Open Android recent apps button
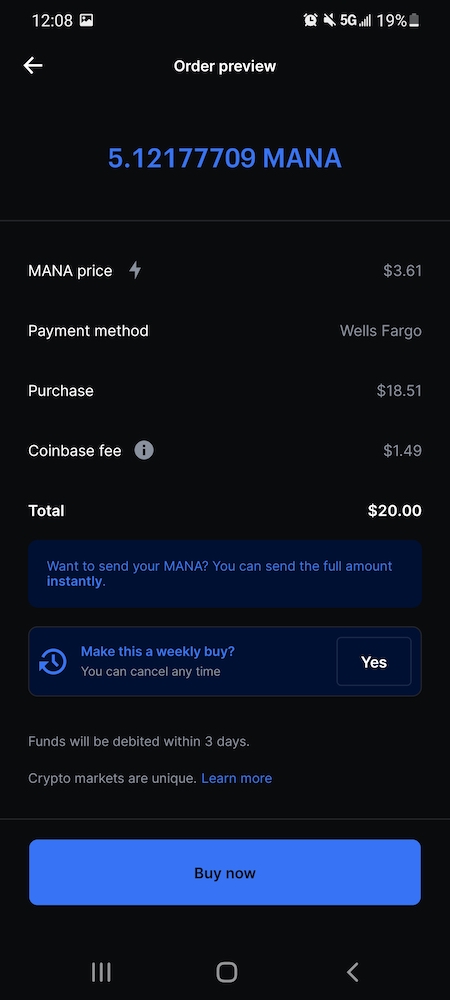This screenshot has width=450, height=1000. point(101,972)
